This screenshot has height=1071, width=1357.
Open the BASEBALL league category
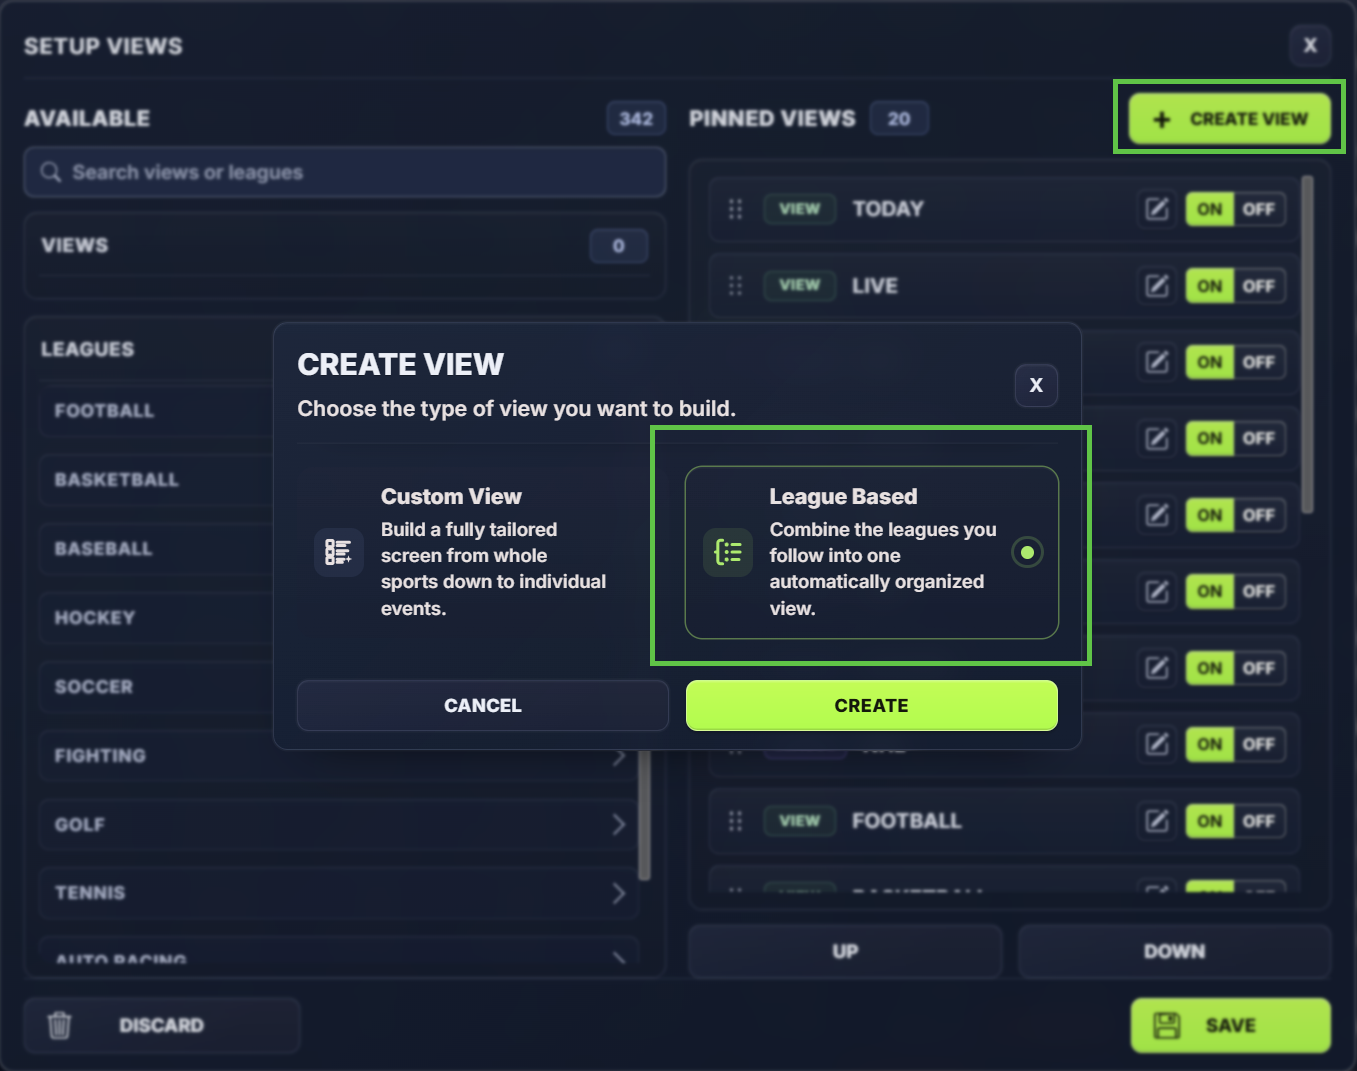(157, 549)
